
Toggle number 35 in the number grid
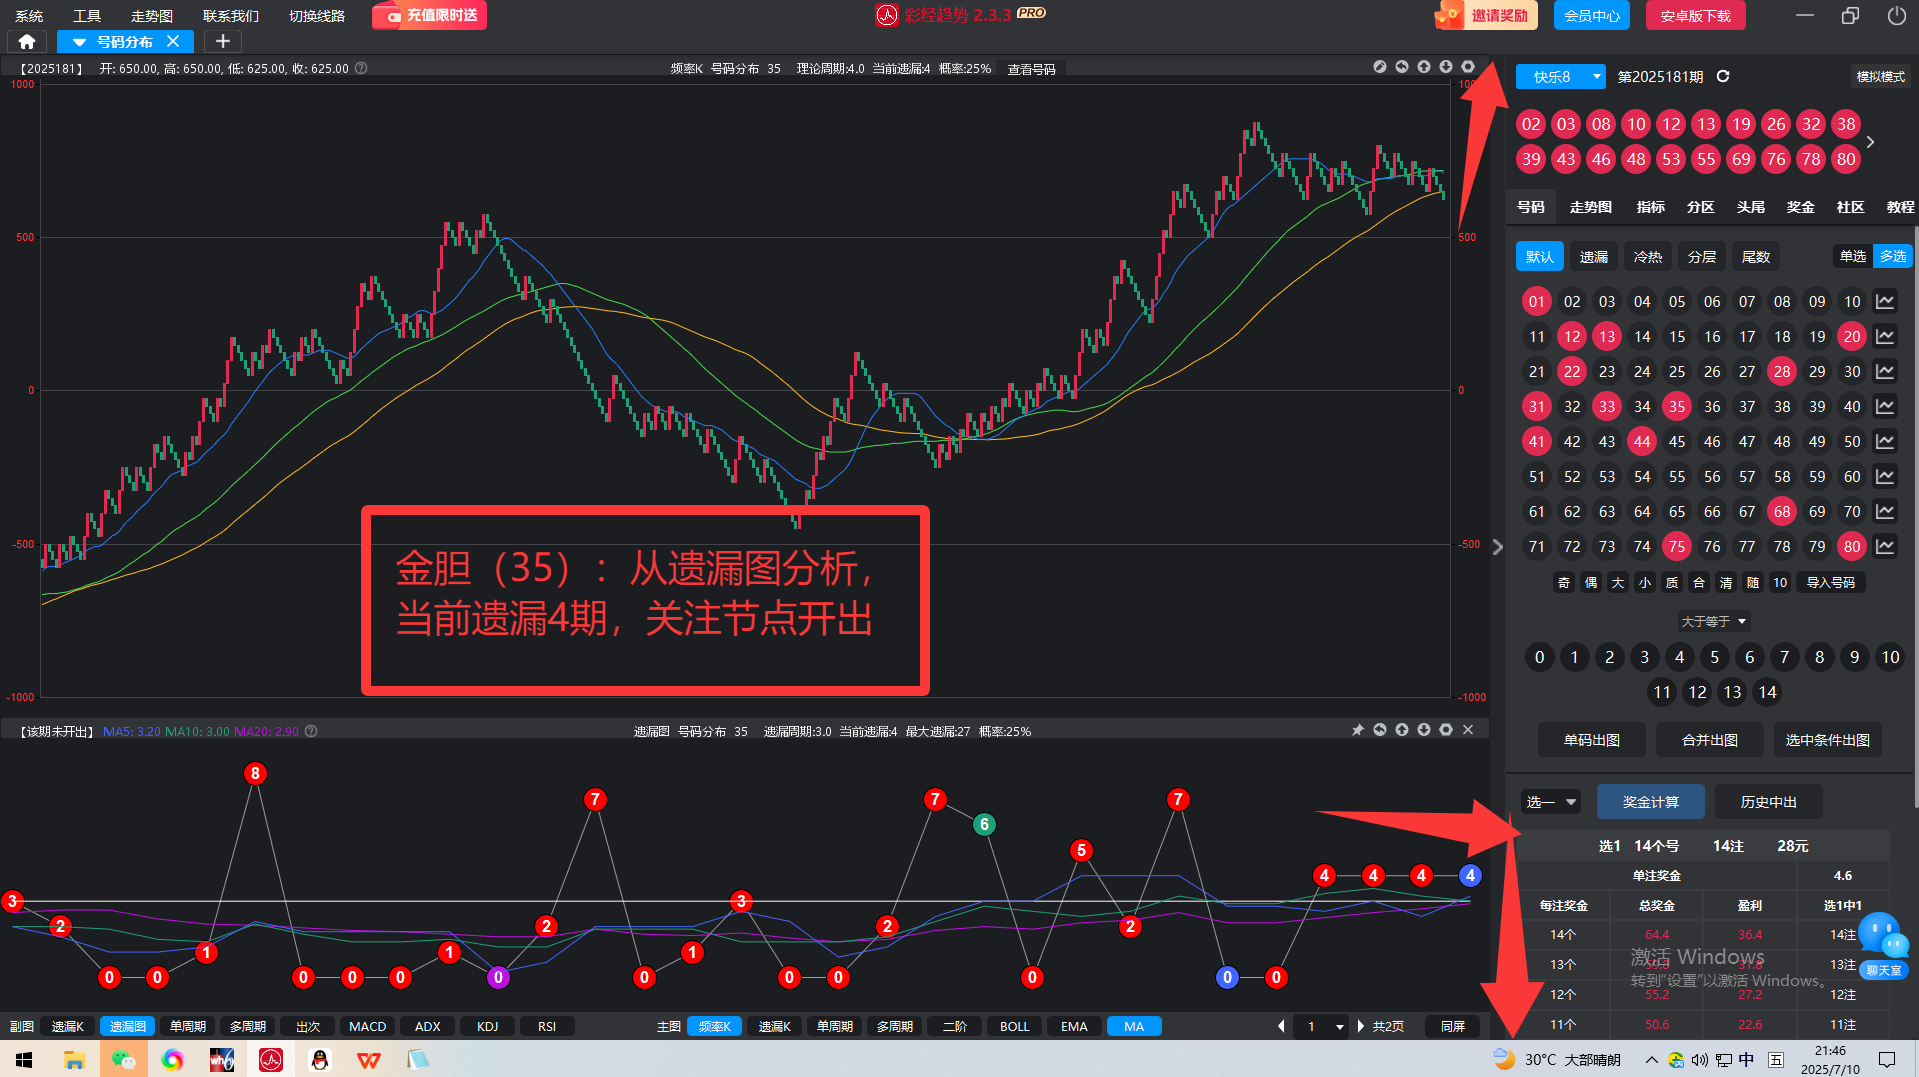pos(1677,406)
